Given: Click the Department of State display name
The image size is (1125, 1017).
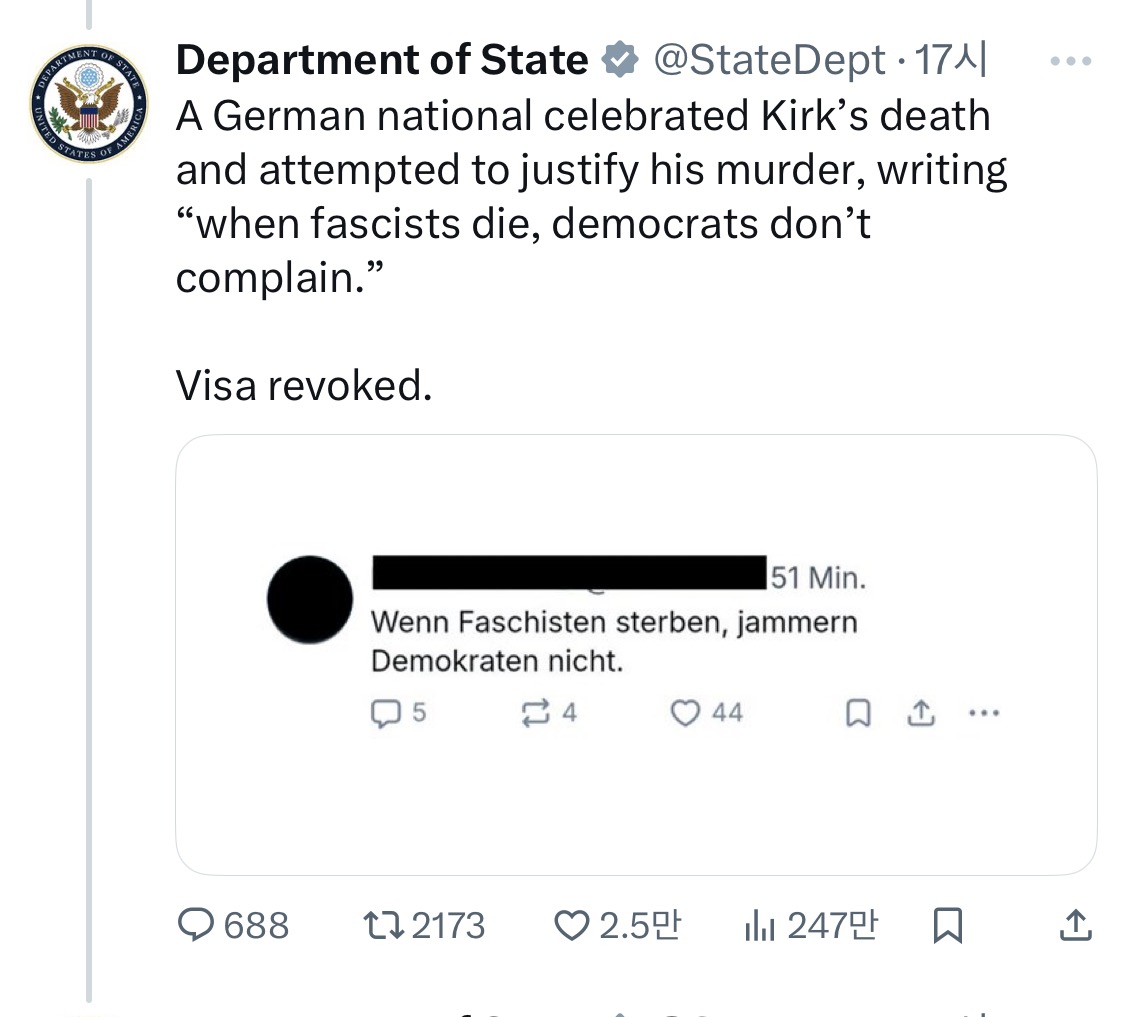Looking at the screenshot, I should 382,61.
